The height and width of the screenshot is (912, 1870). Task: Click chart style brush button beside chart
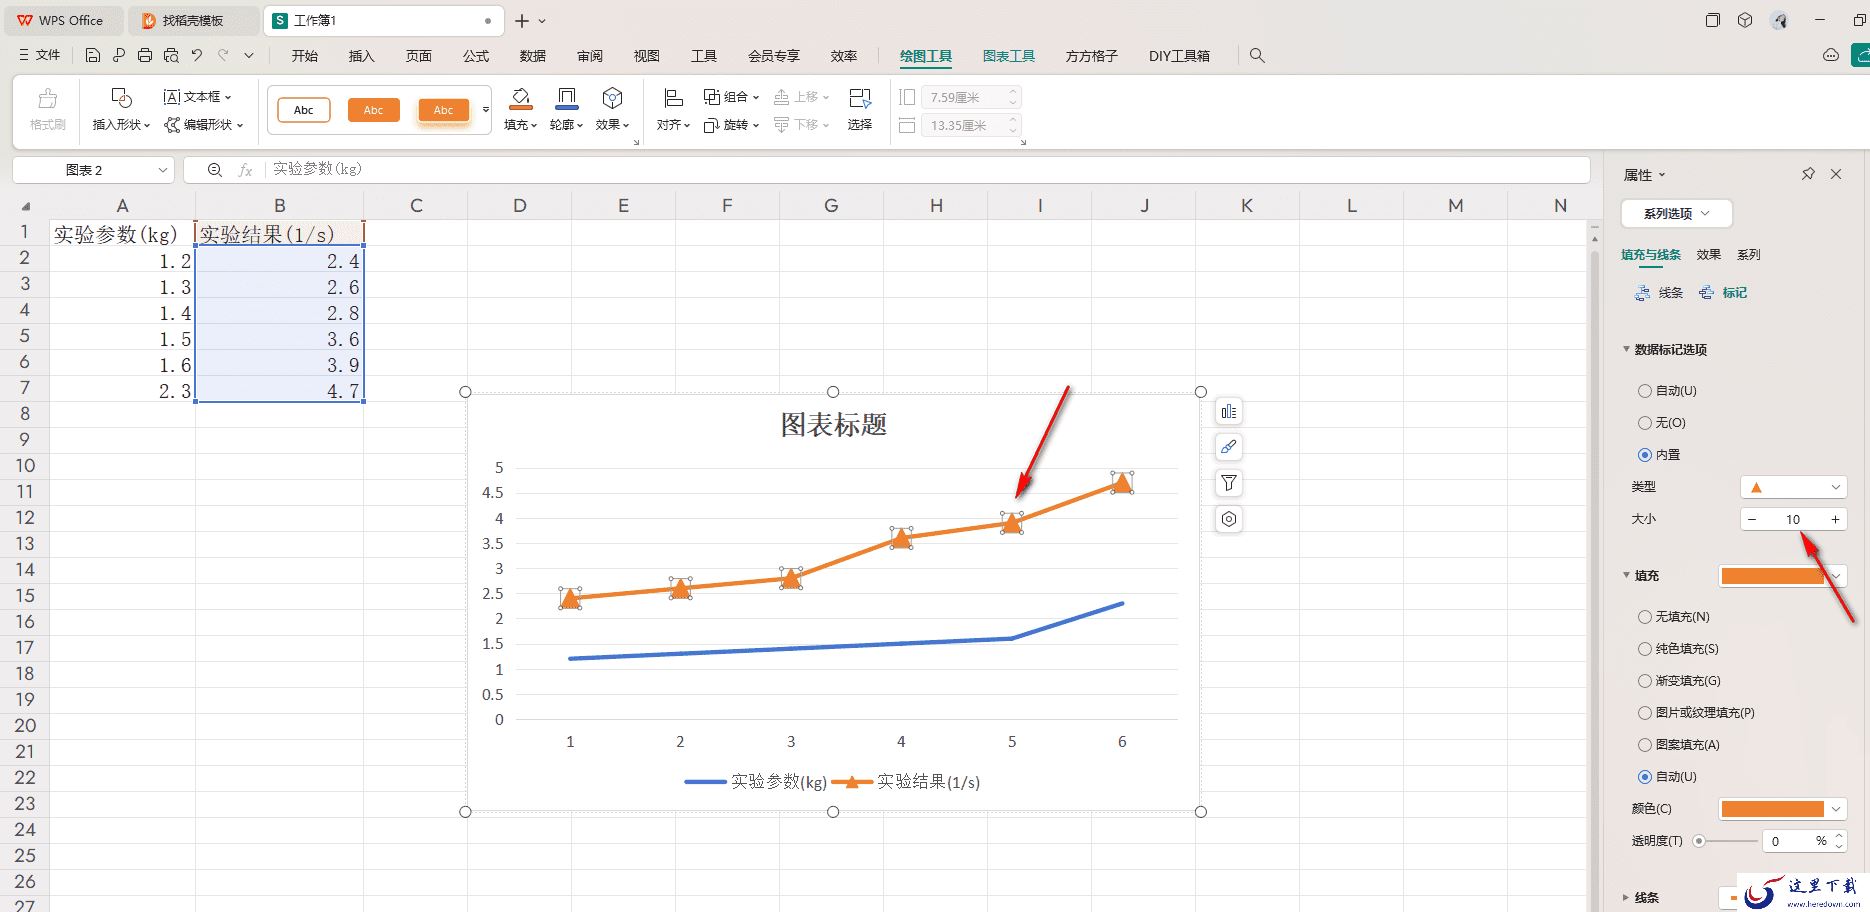click(x=1229, y=447)
